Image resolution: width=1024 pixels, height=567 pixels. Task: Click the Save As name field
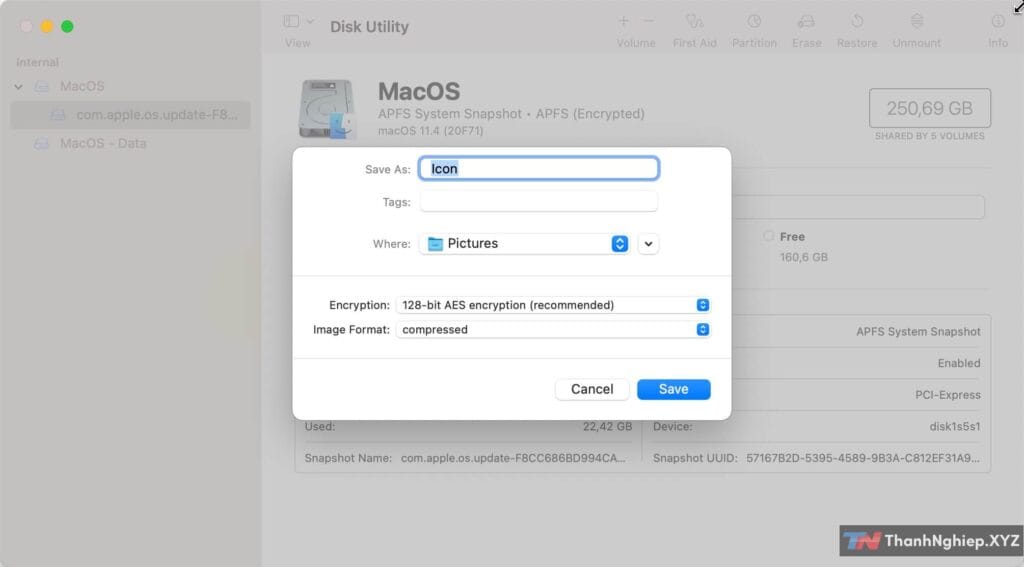click(x=539, y=169)
